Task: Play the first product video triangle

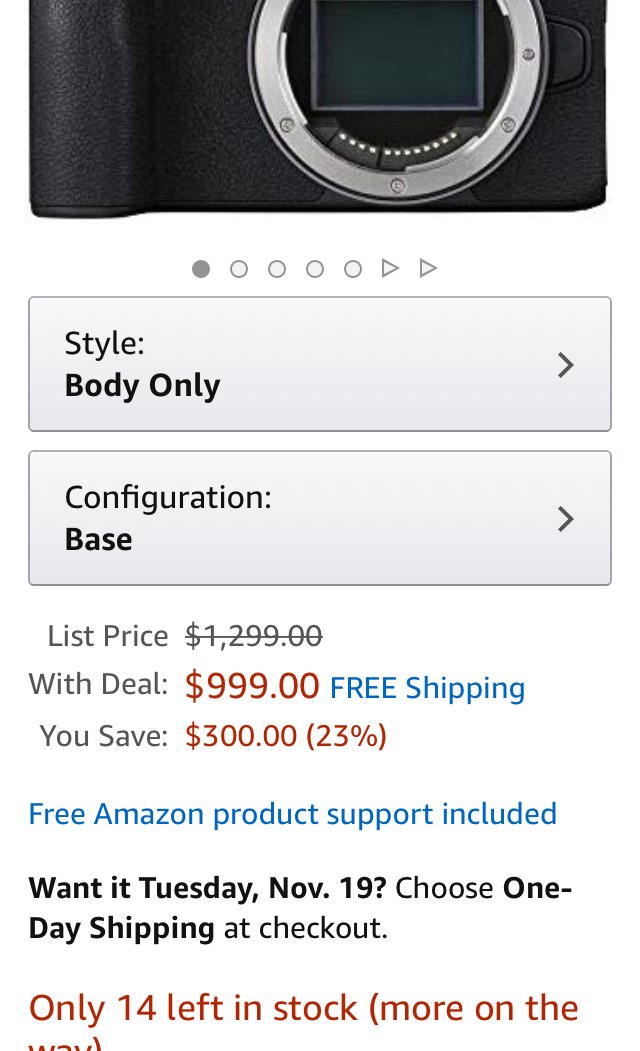Action: (x=390, y=268)
